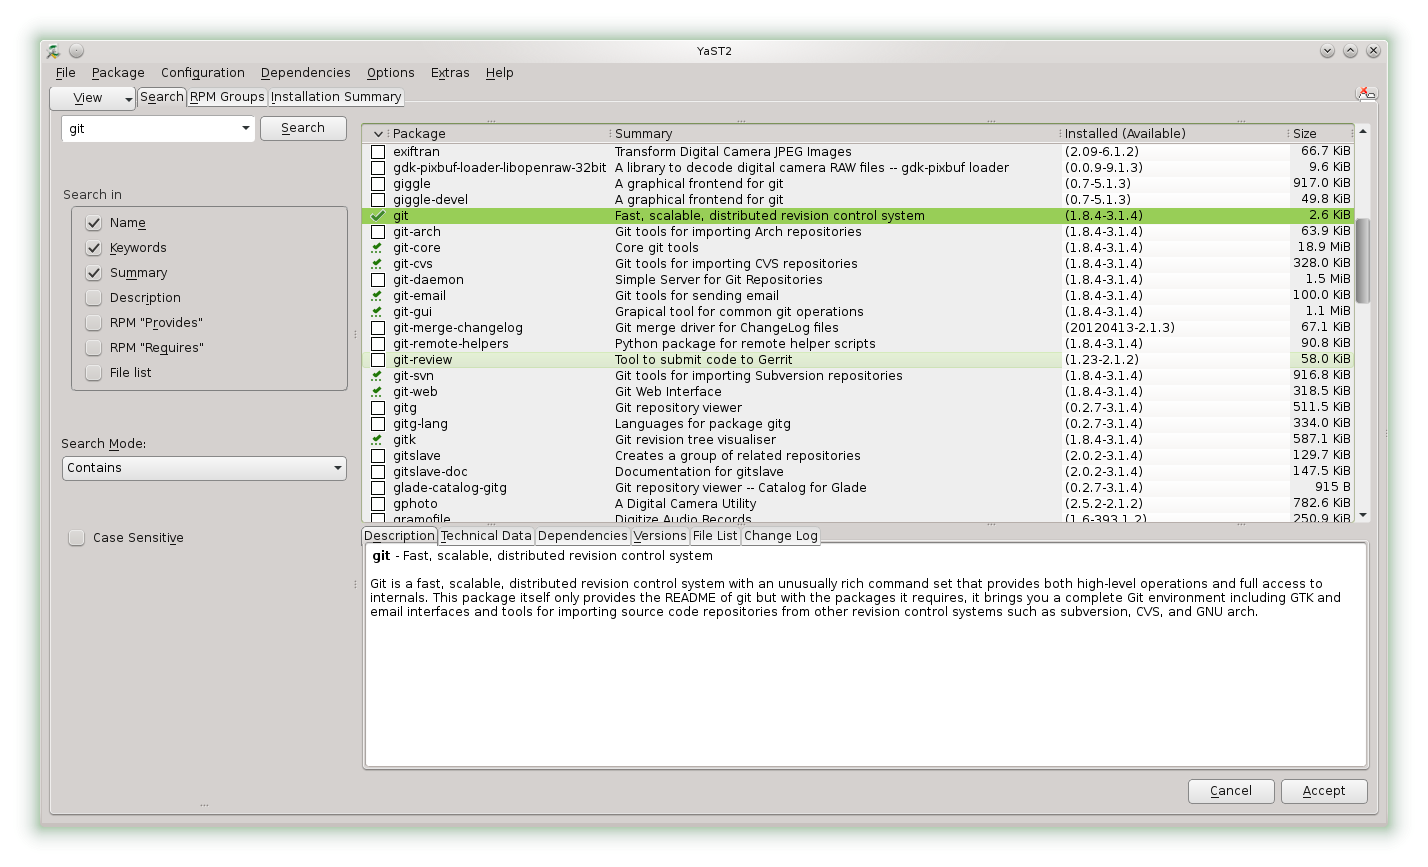1428x867 pixels.
Task: Open the Dependencies tab in the details pane
Action: click(583, 536)
